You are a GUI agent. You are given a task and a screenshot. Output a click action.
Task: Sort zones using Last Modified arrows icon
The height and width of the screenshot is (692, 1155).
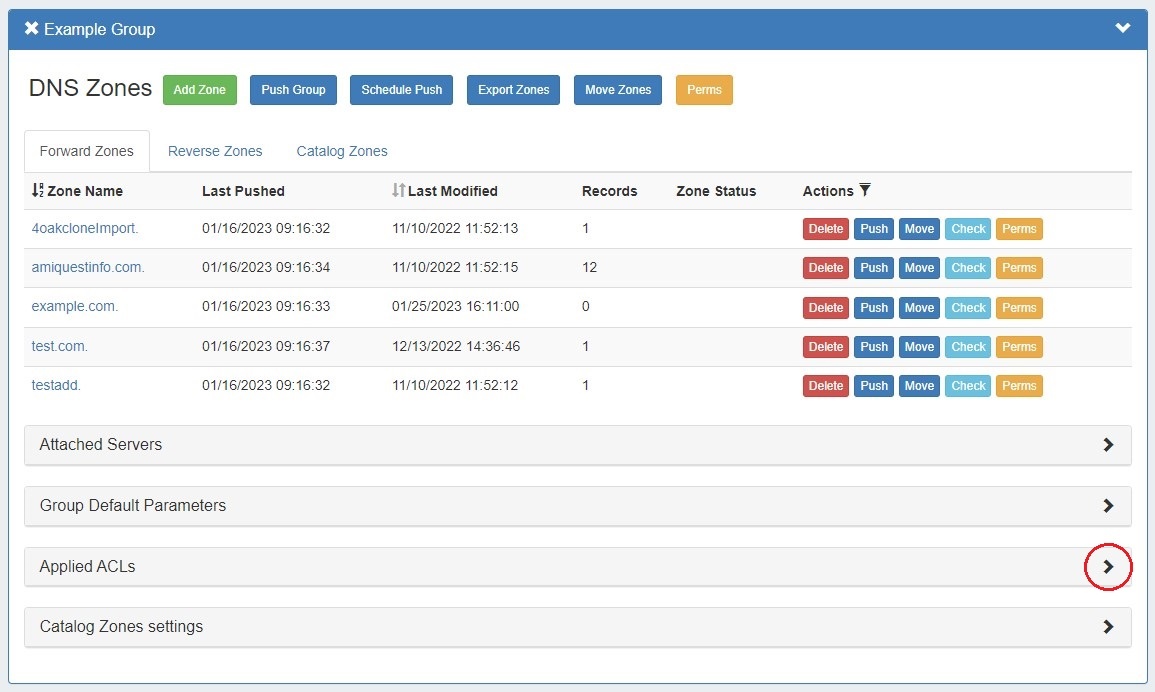(398, 191)
